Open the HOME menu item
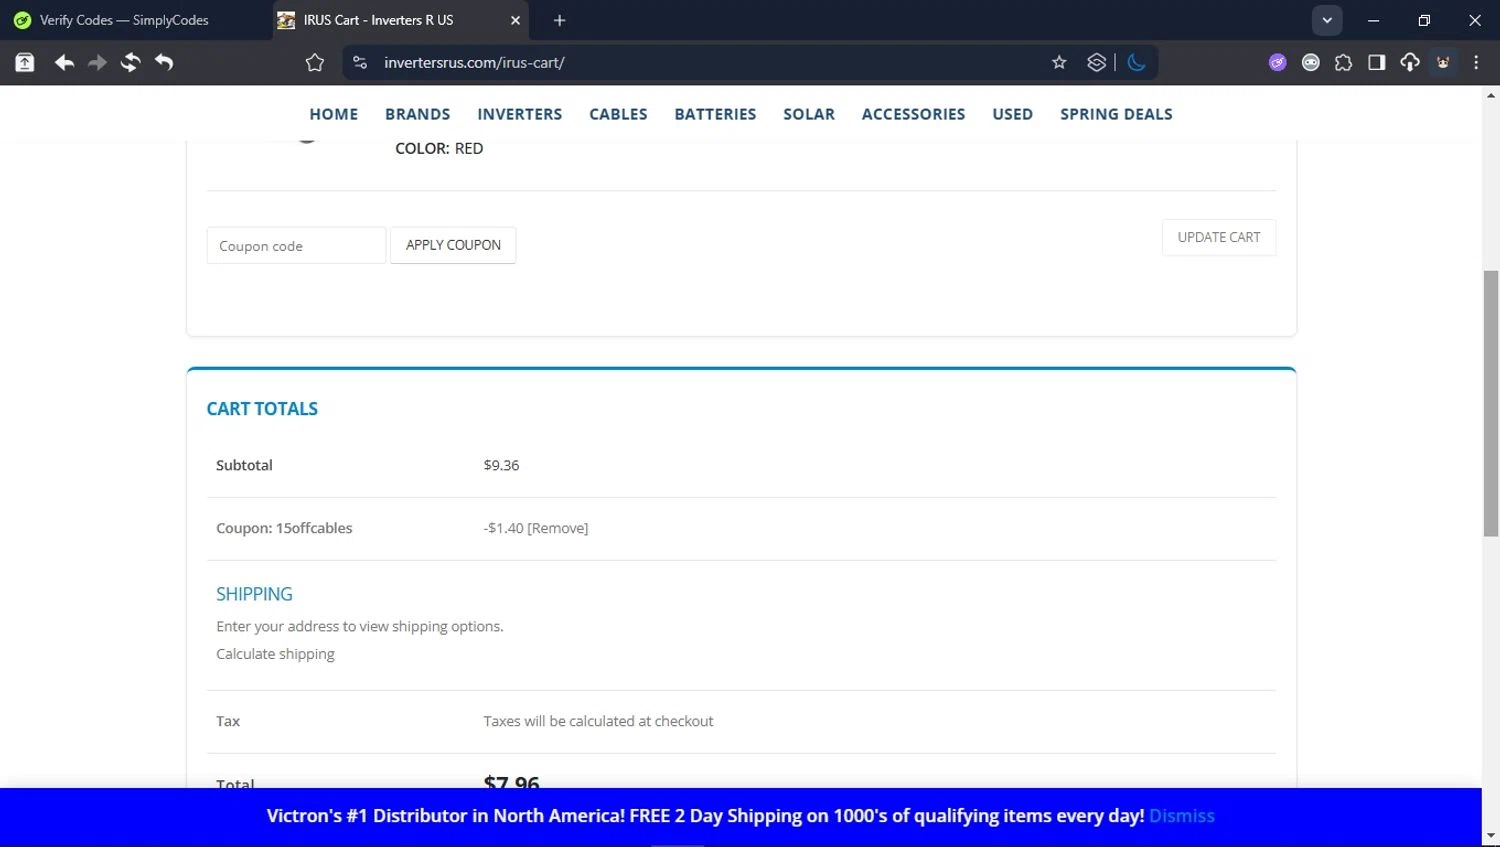The width and height of the screenshot is (1500, 847). click(x=334, y=114)
